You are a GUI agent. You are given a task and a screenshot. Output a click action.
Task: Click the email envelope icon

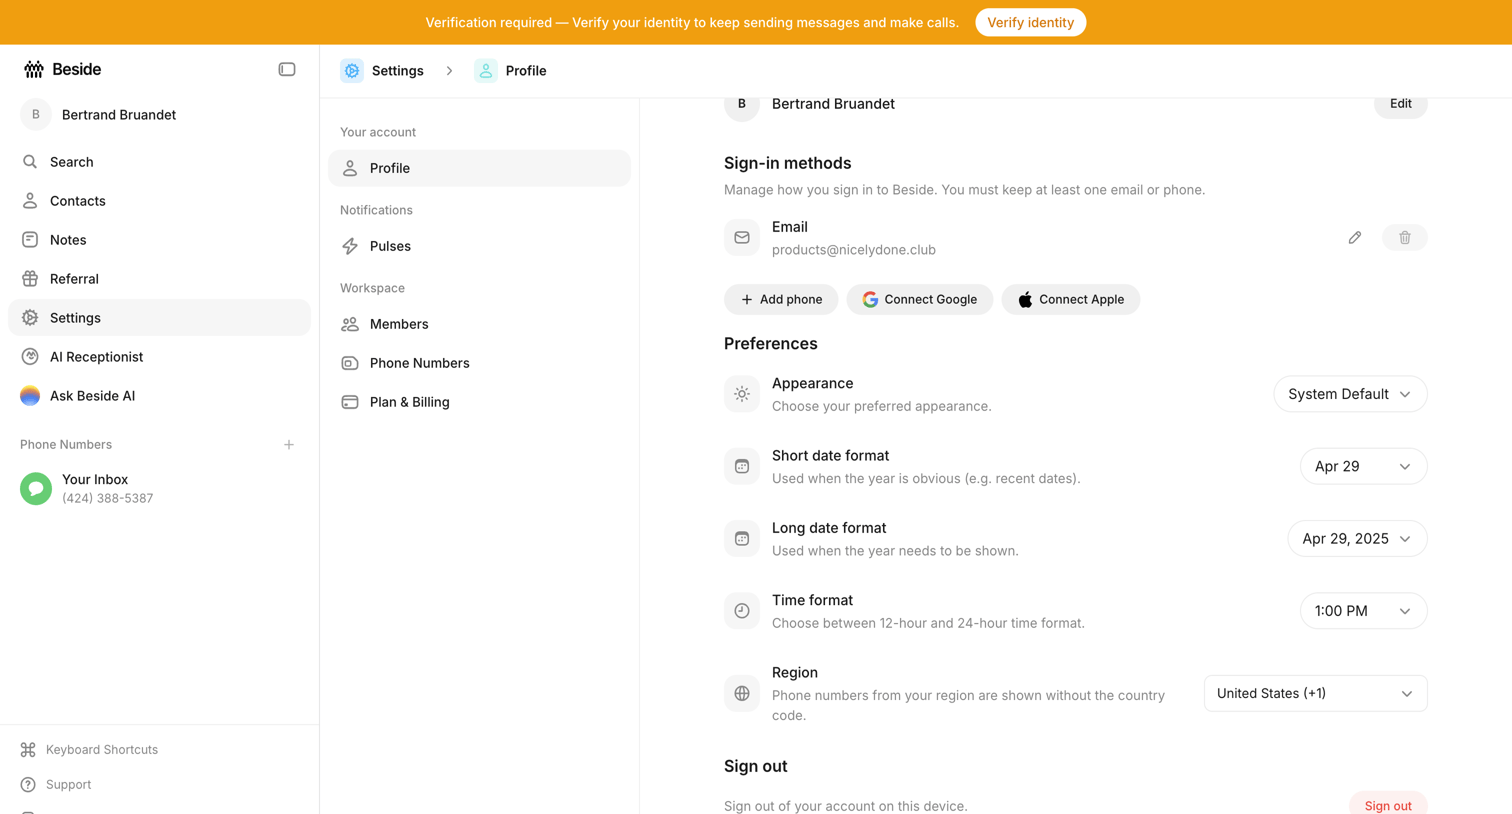point(742,238)
